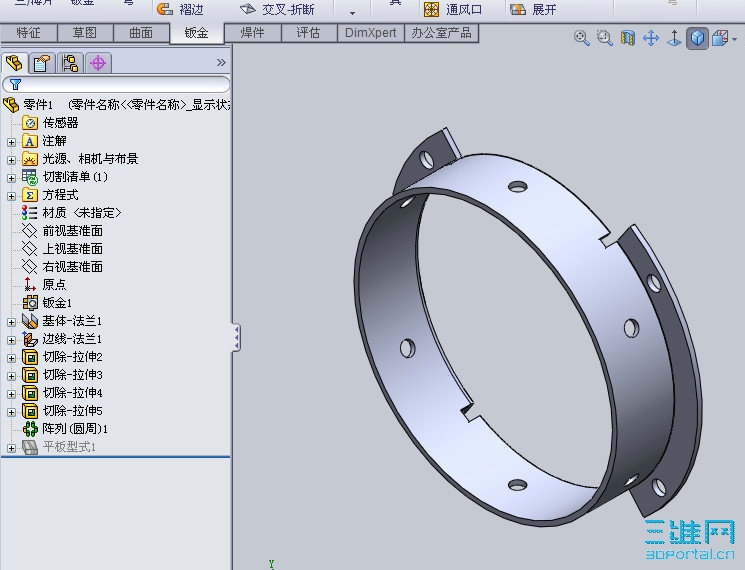The image size is (745, 570).
Task: Click the 边线-法兰1 edge flange icon
Action: point(30,339)
